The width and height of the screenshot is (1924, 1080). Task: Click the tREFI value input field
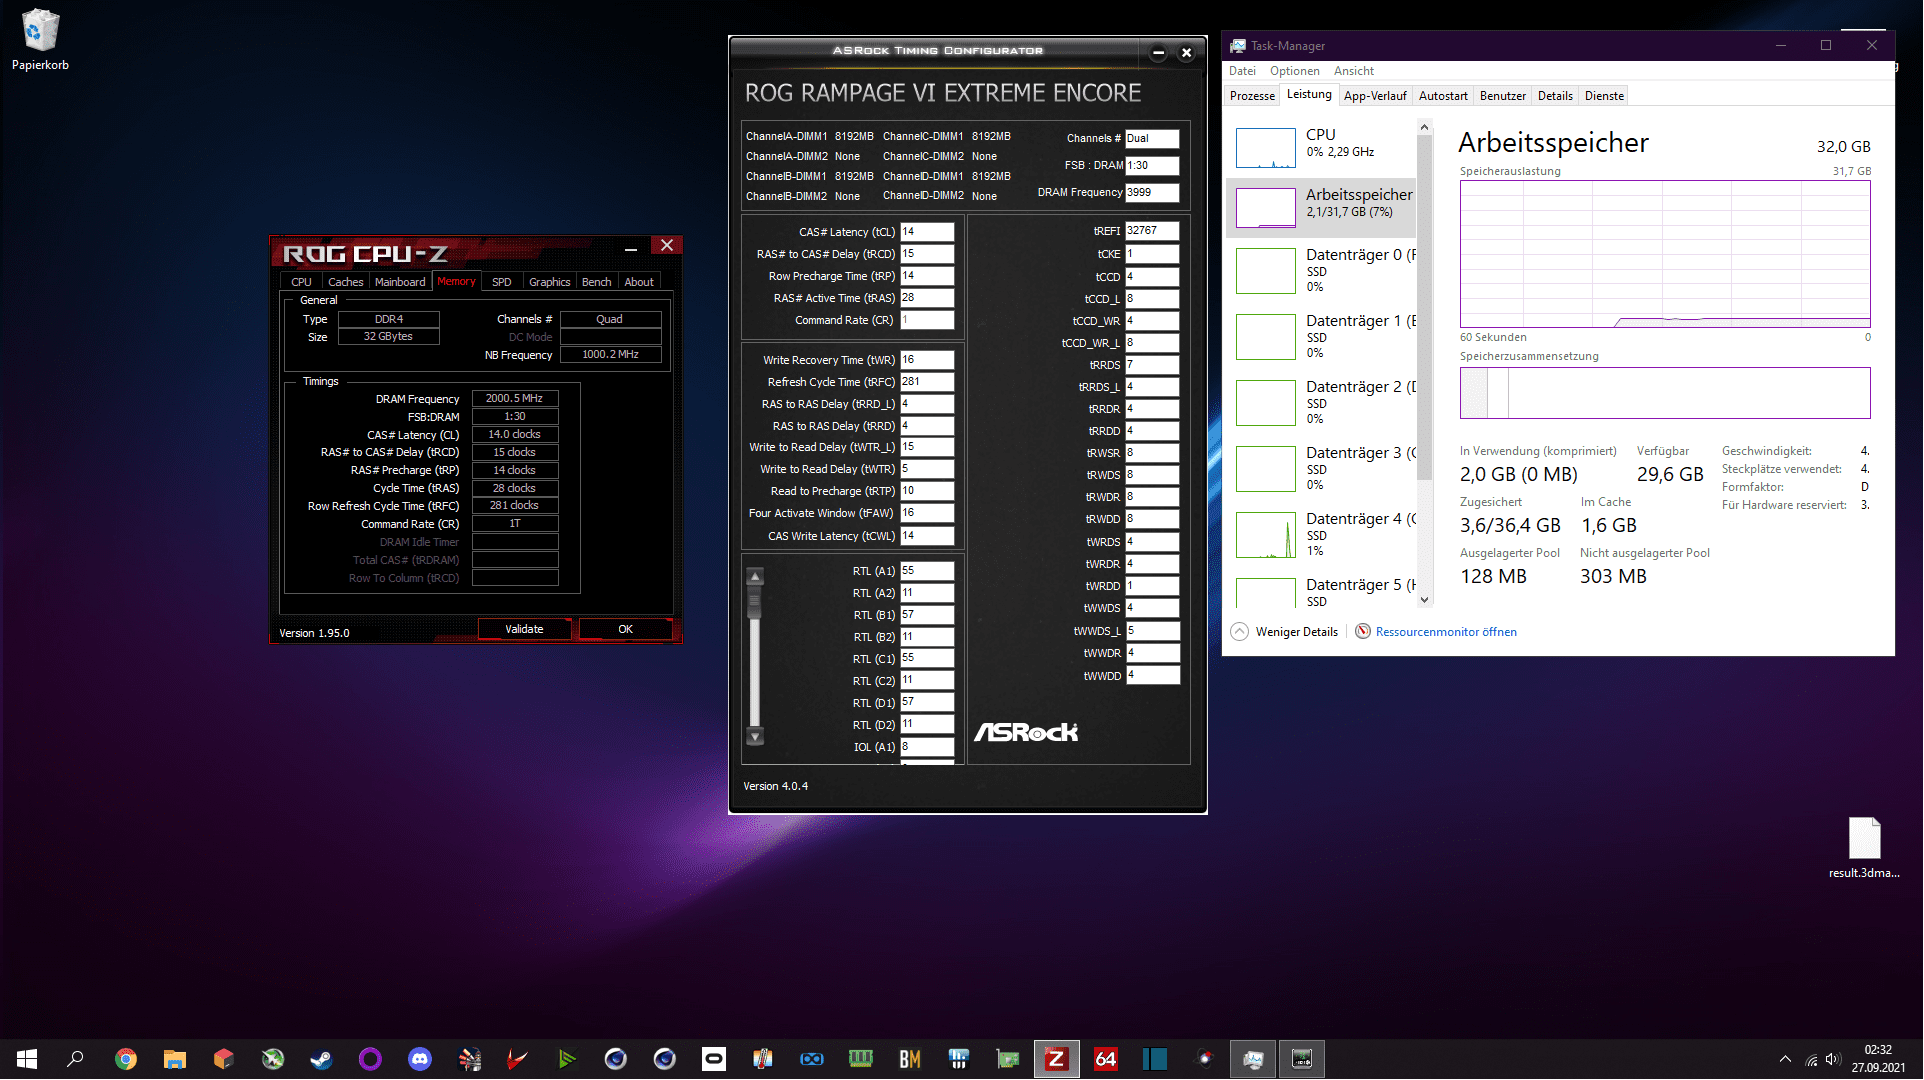(x=1152, y=231)
